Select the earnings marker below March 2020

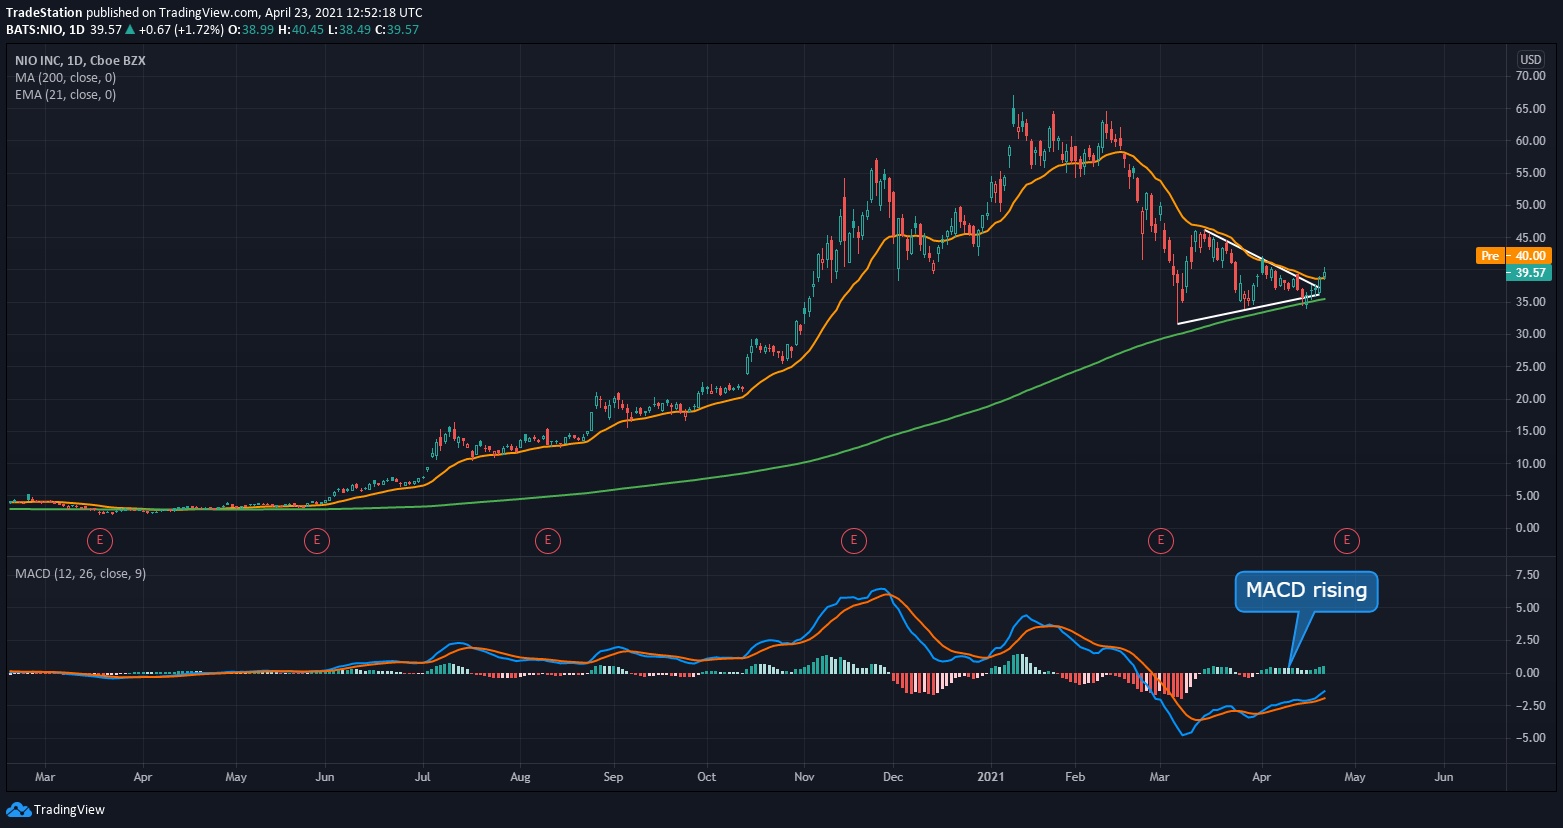100,540
